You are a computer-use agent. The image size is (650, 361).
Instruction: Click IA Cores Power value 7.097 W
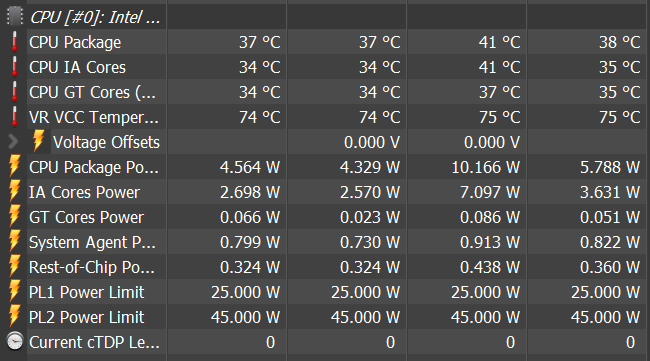click(x=490, y=192)
